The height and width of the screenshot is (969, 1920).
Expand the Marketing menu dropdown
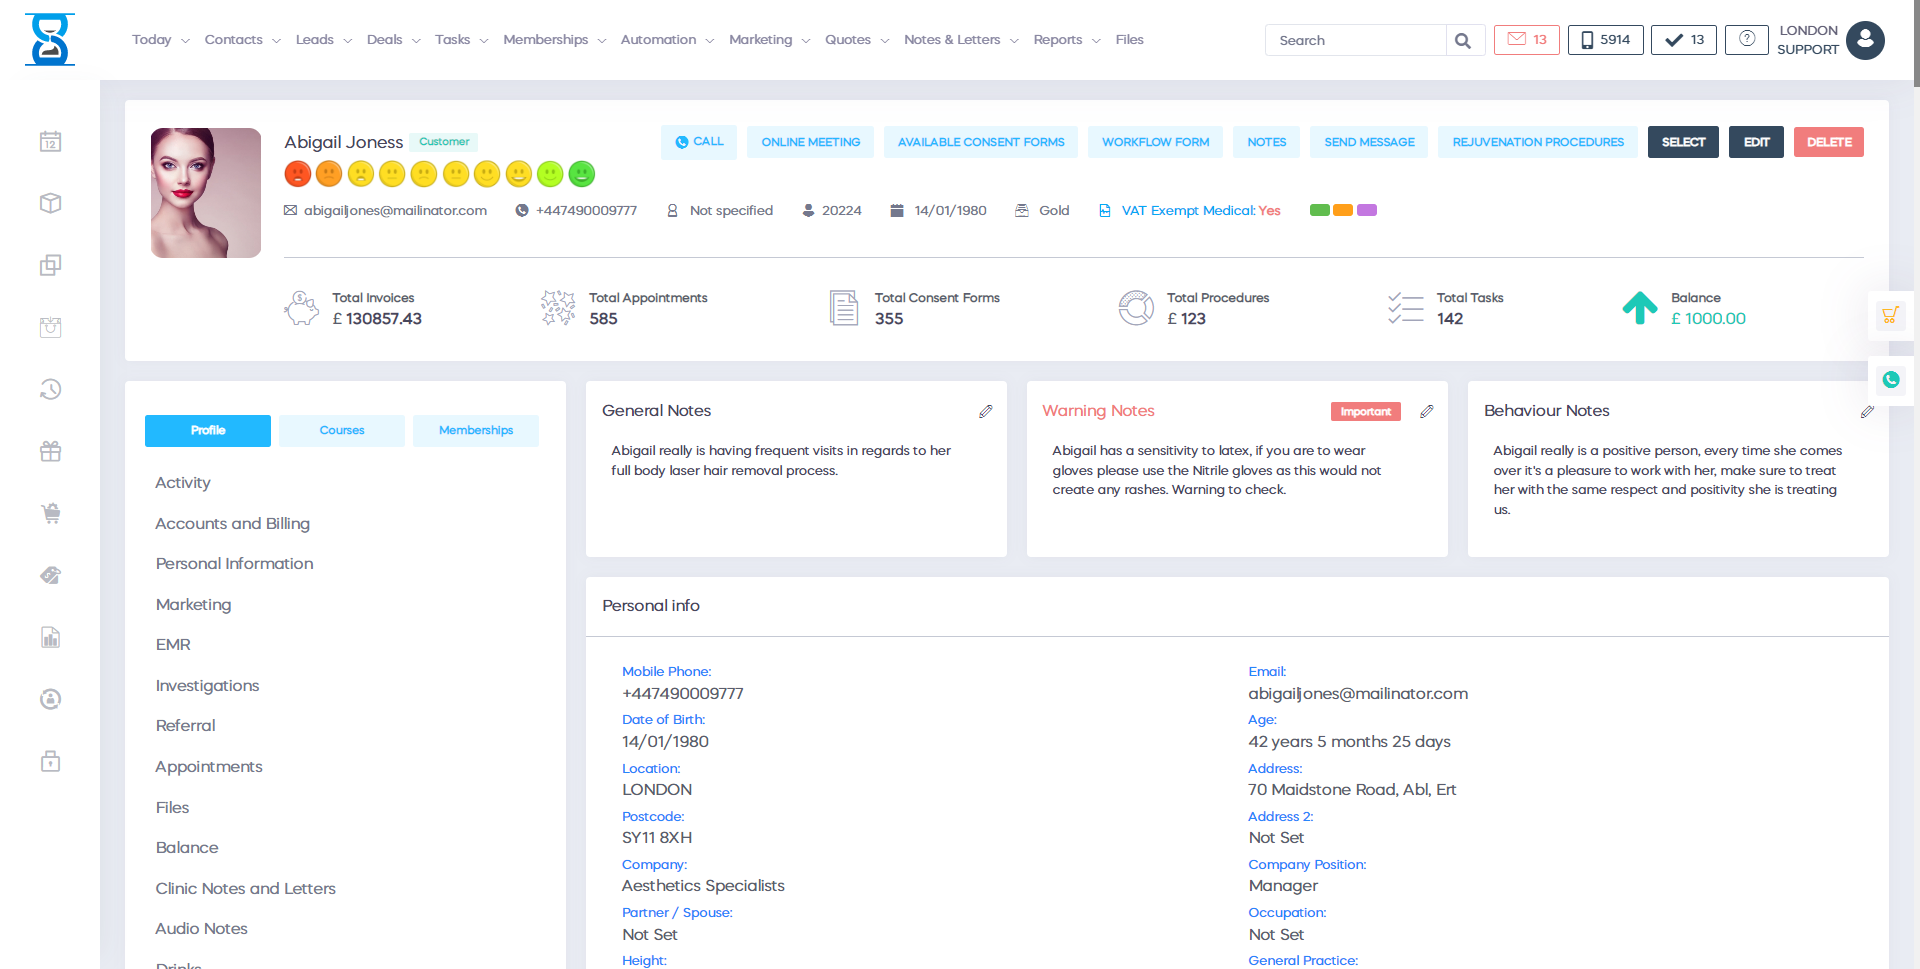tap(769, 40)
